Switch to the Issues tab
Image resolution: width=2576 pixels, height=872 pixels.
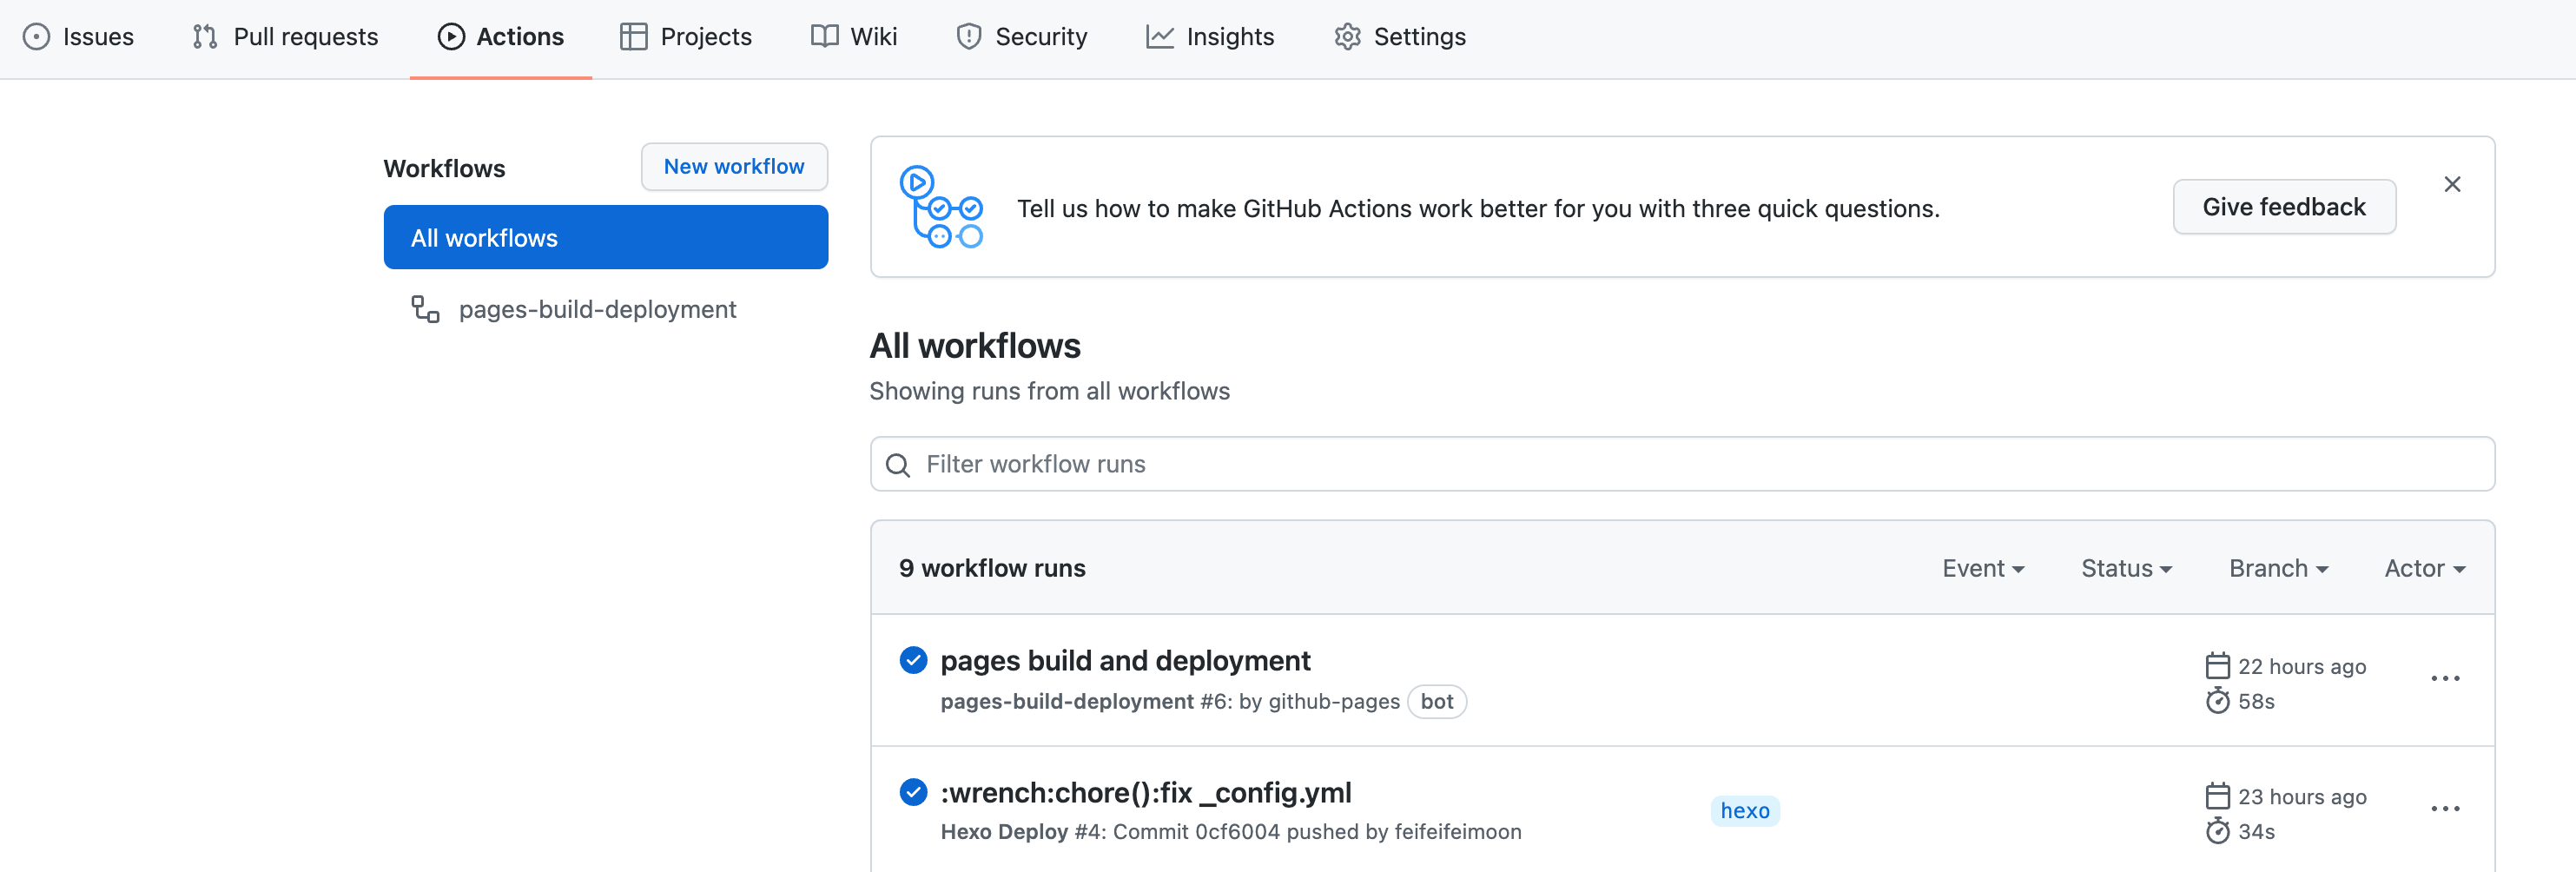pyautogui.click(x=78, y=37)
